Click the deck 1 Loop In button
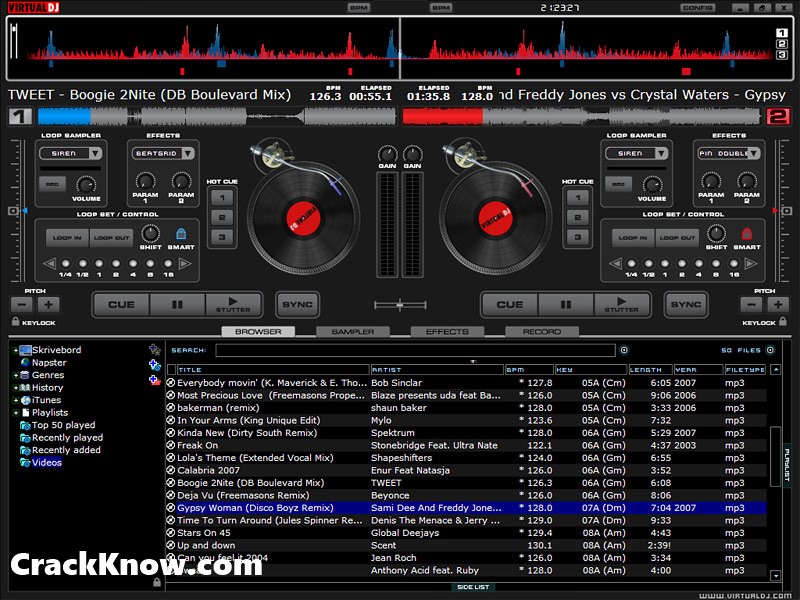800x600 pixels. coord(67,238)
